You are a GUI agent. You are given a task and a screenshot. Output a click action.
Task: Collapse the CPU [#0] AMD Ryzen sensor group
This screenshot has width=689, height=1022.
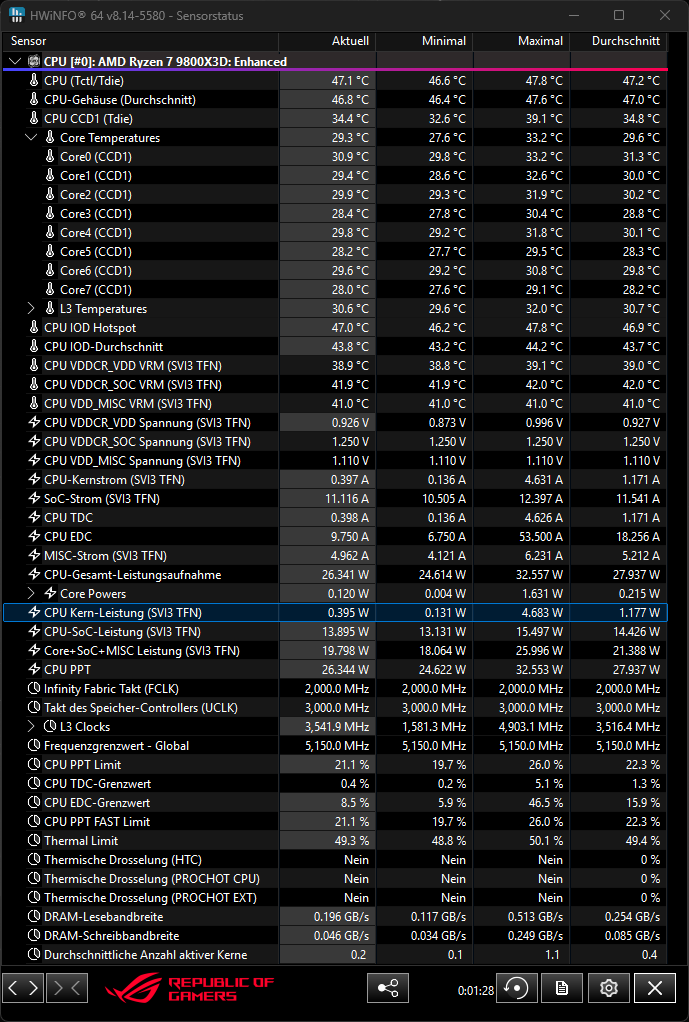[x=15, y=61]
